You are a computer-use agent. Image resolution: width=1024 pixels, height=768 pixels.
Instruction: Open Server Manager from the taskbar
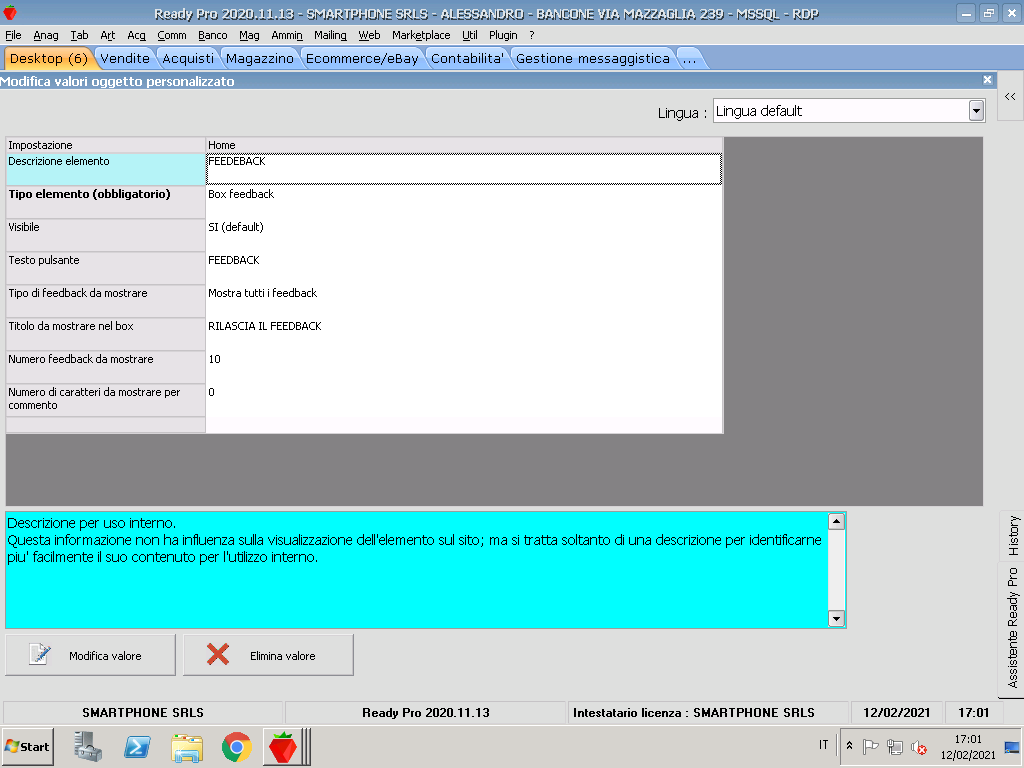[88, 746]
